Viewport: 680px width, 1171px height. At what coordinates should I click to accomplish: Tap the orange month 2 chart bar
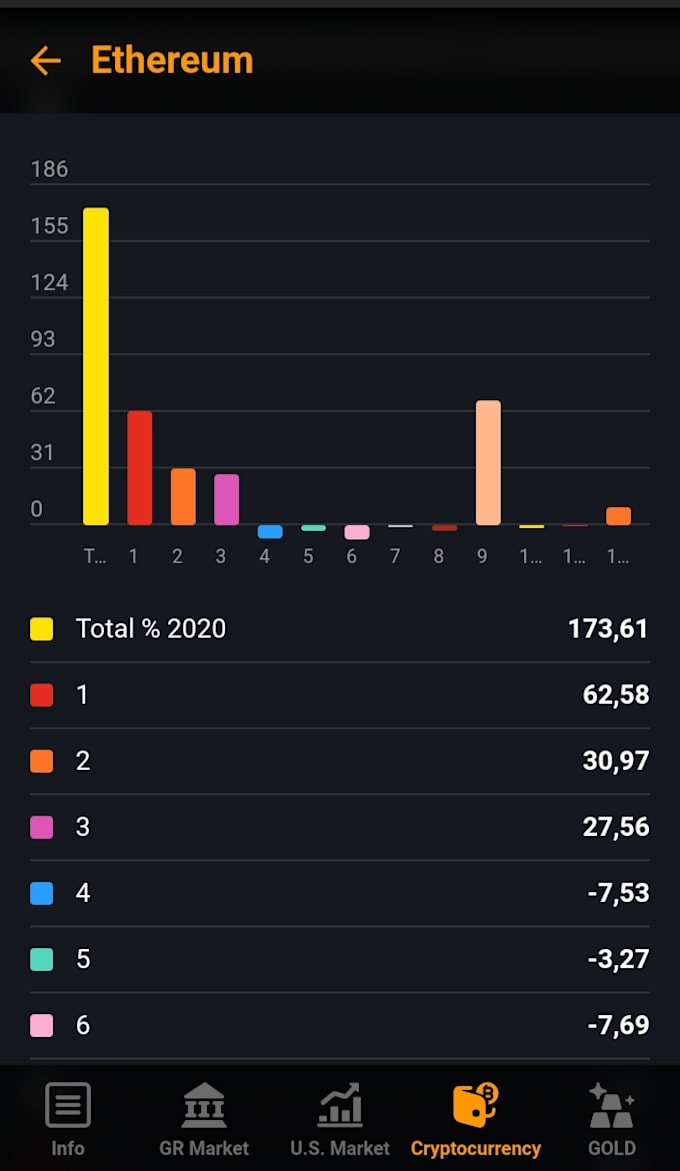tap(183, 496)
